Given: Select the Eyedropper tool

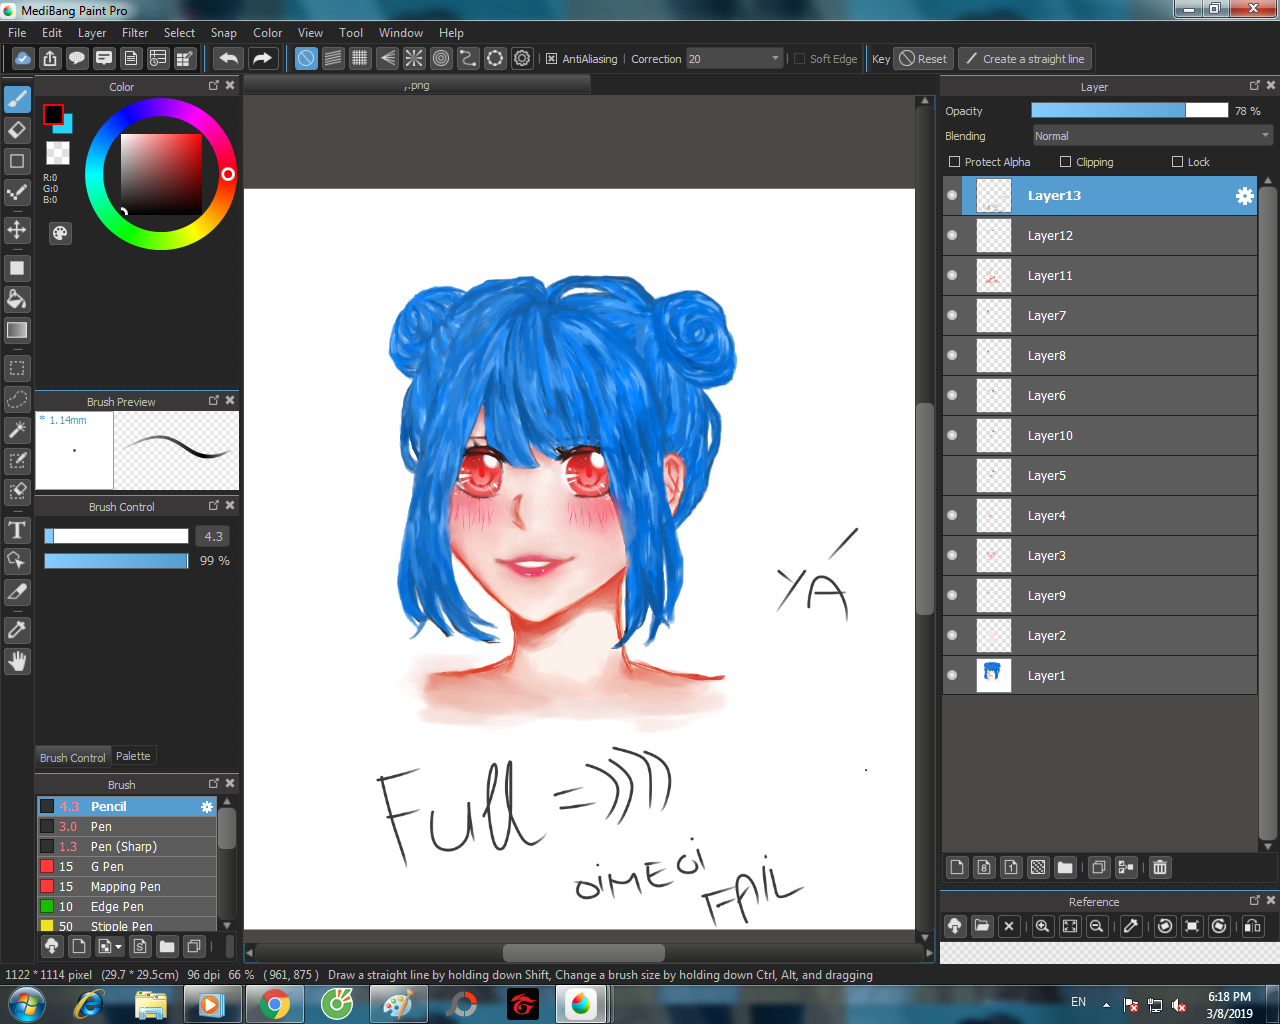Looking at the screenshot, I should [17, 630].
